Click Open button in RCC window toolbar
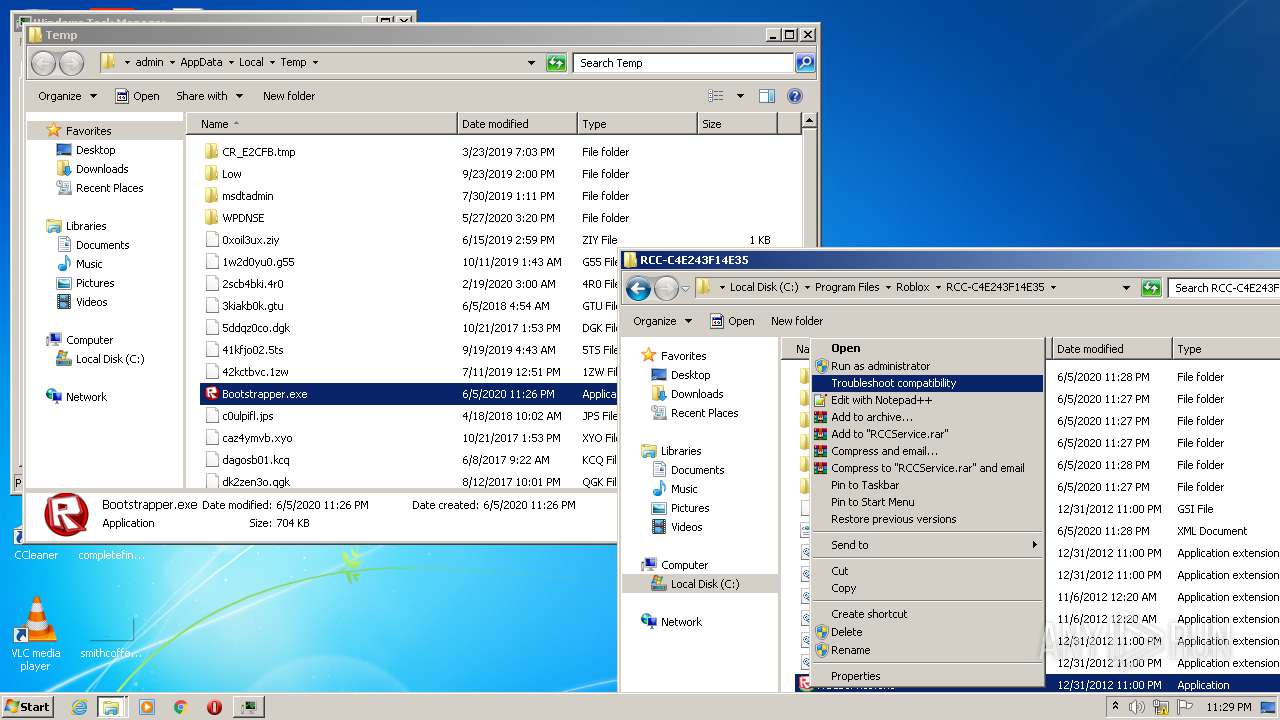This screenshot has width=1280, height=720. point(732,321)
